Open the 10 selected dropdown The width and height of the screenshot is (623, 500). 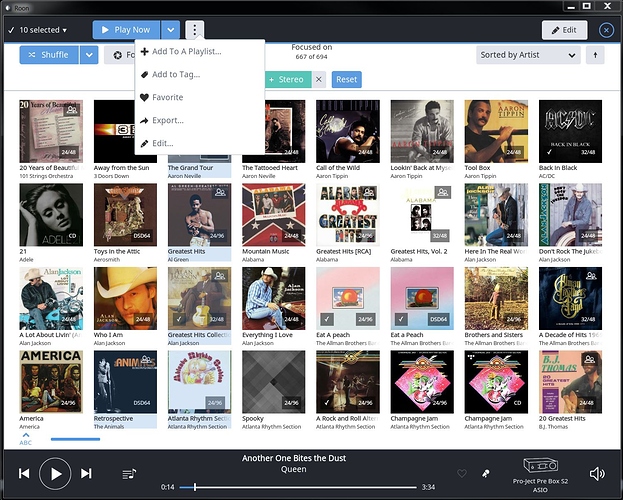click(x=38, y=30)
